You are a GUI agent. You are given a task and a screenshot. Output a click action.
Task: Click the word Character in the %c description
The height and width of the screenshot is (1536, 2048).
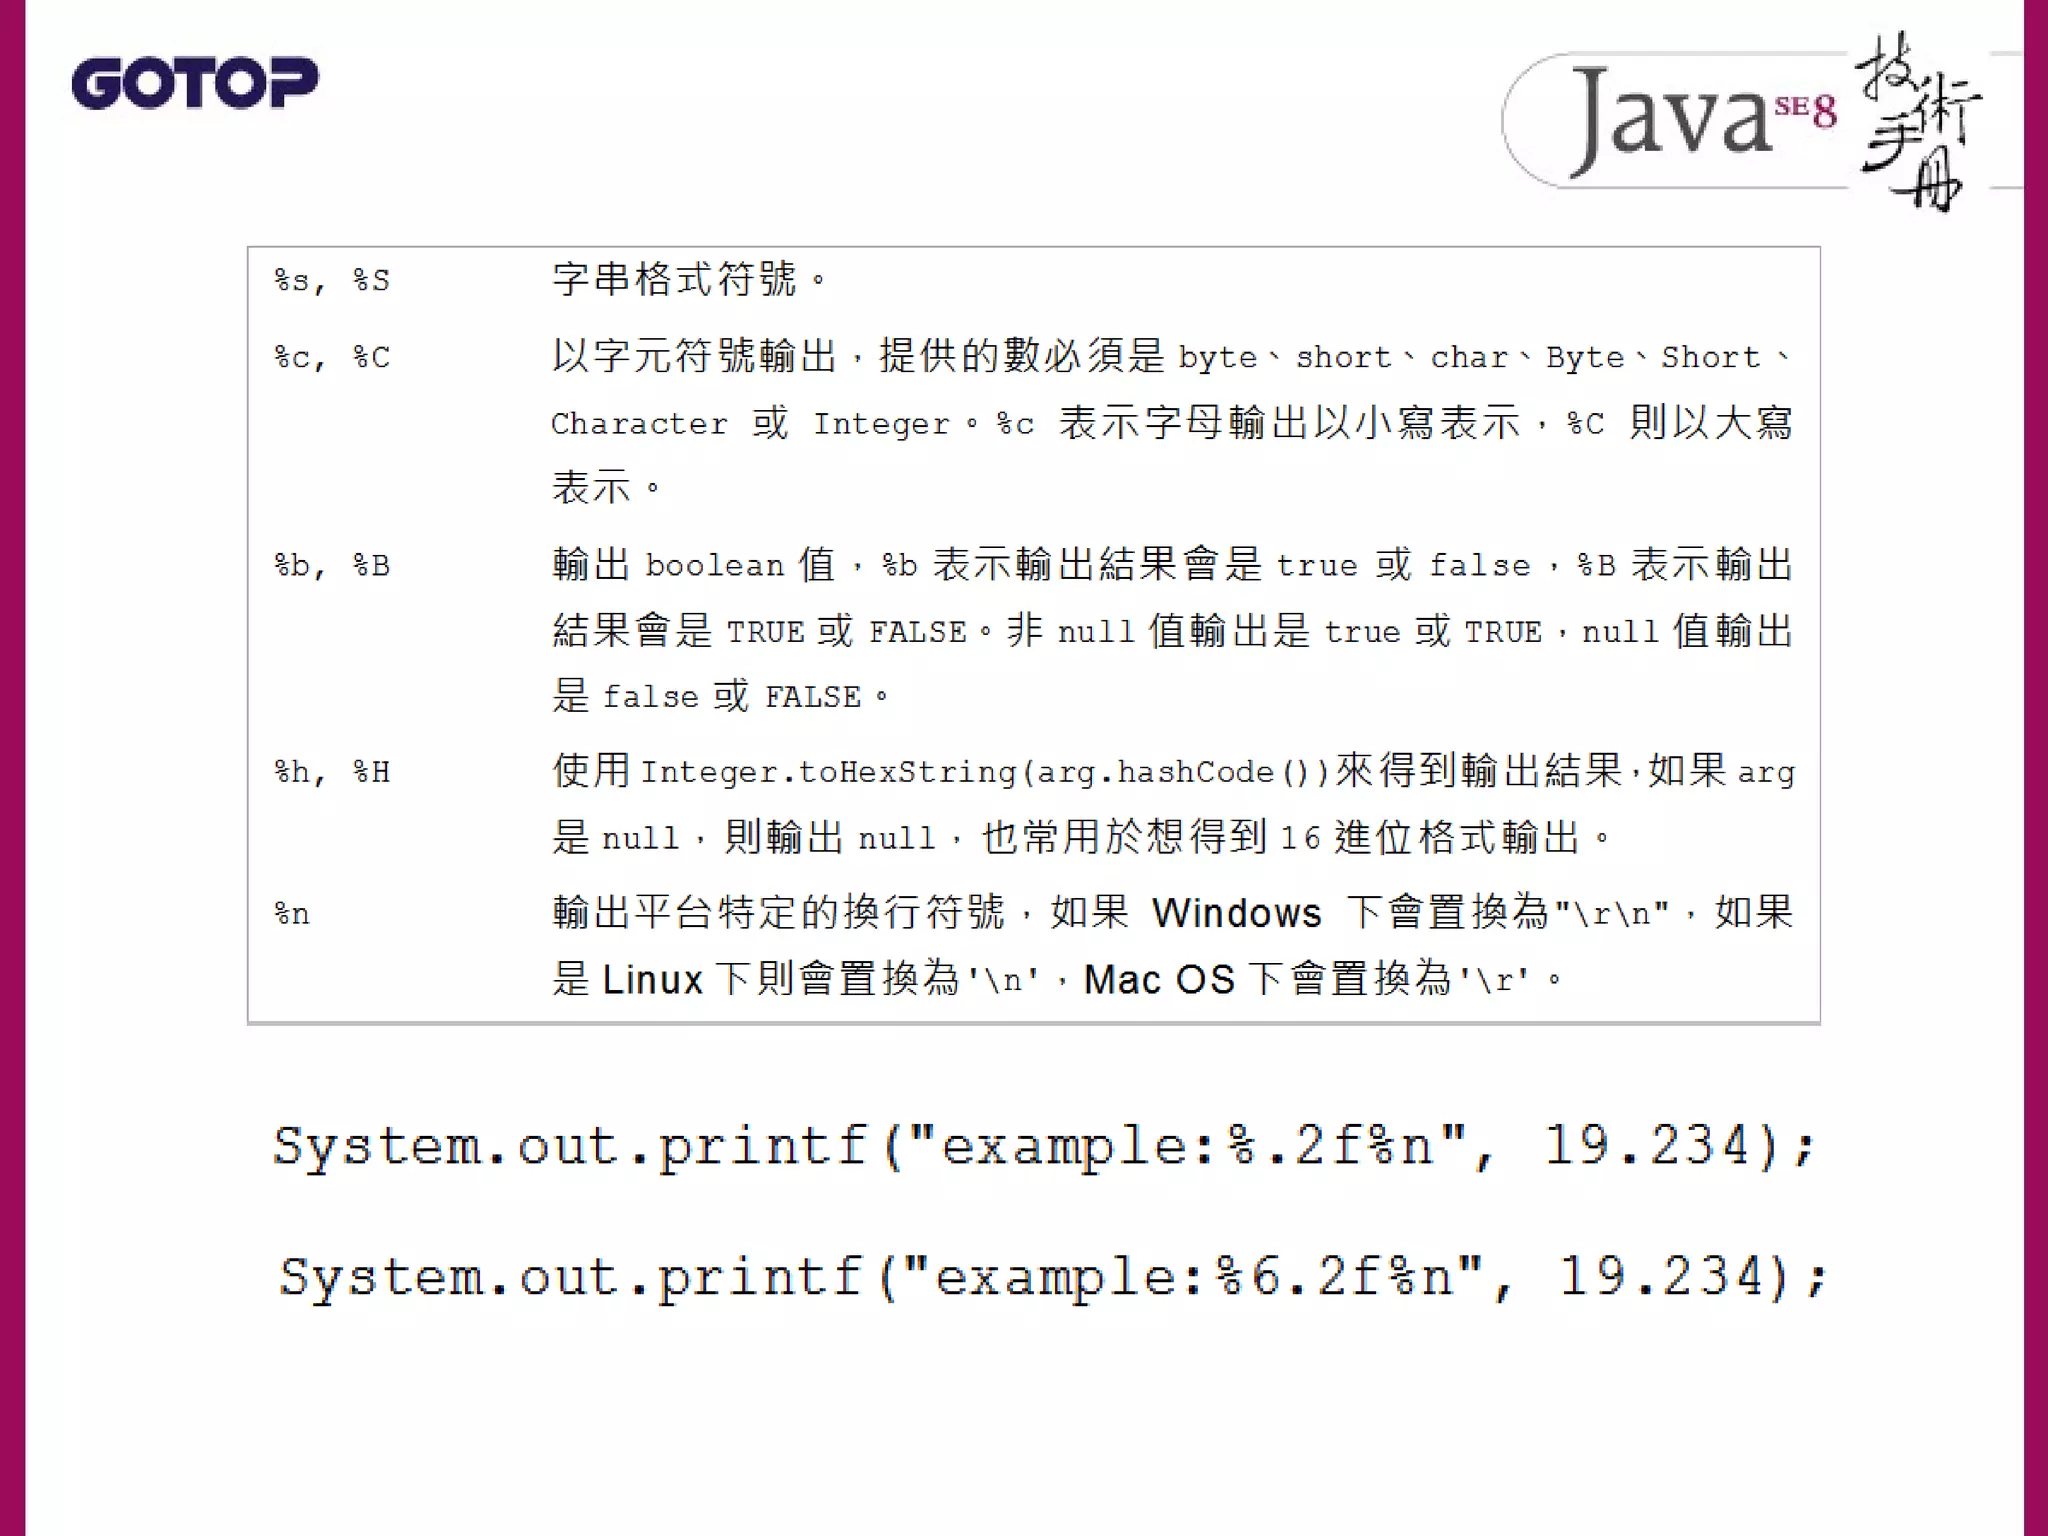639,424
